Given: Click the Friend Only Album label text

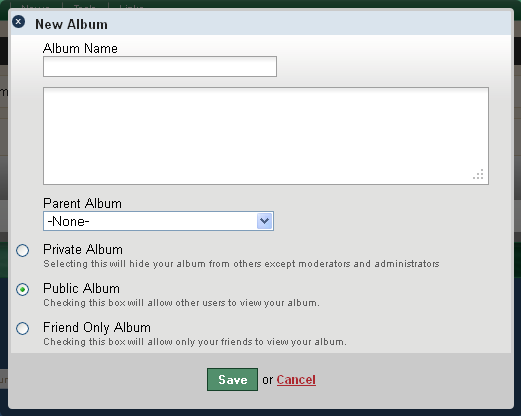Looking at the screenshot, I should click(x=97, y=327).
